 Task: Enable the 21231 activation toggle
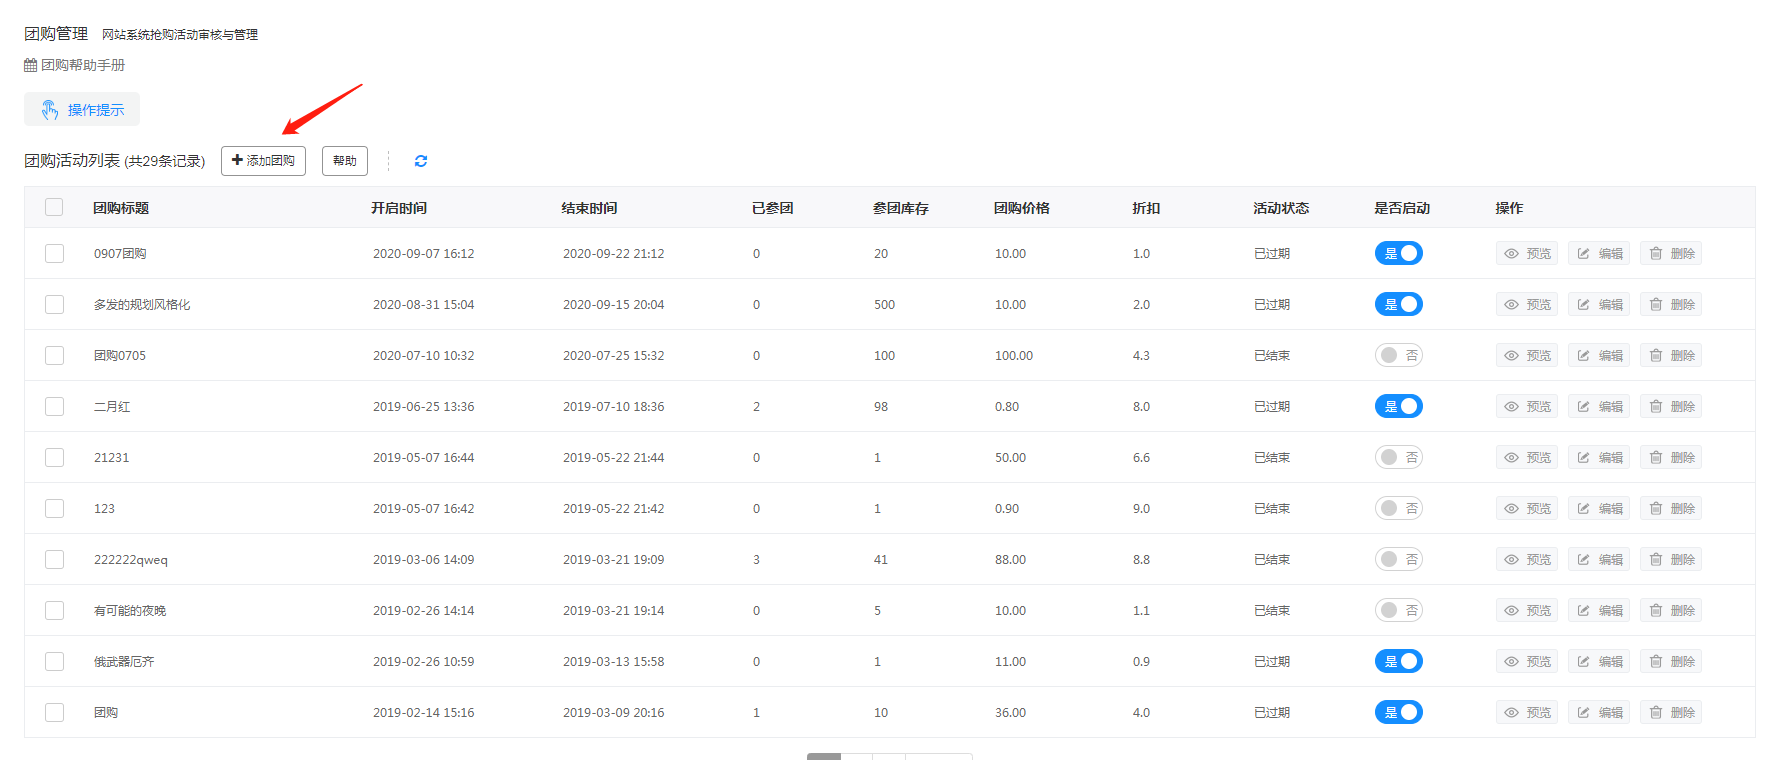pos(1398,458)
